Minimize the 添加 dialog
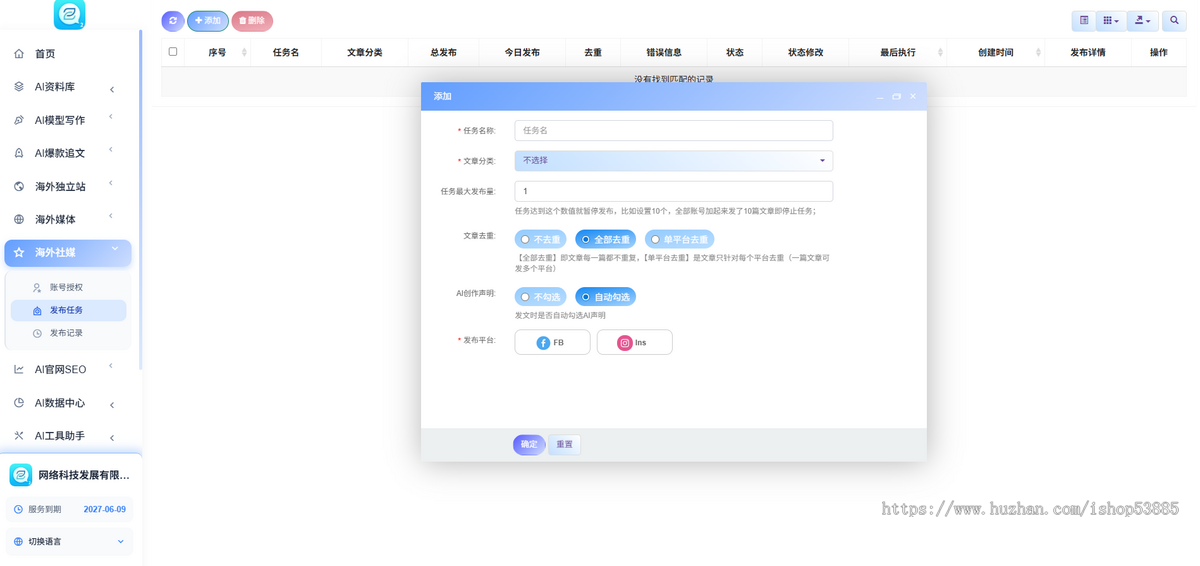1200x566 pixels. (880, 97)
